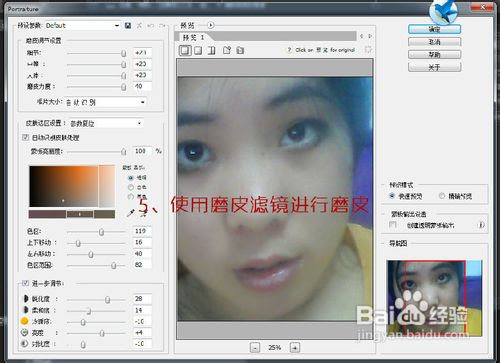Select the vertical side-by-side preview icon
The height and width of the screenshot is (363, 500).
tap(211, 51)
